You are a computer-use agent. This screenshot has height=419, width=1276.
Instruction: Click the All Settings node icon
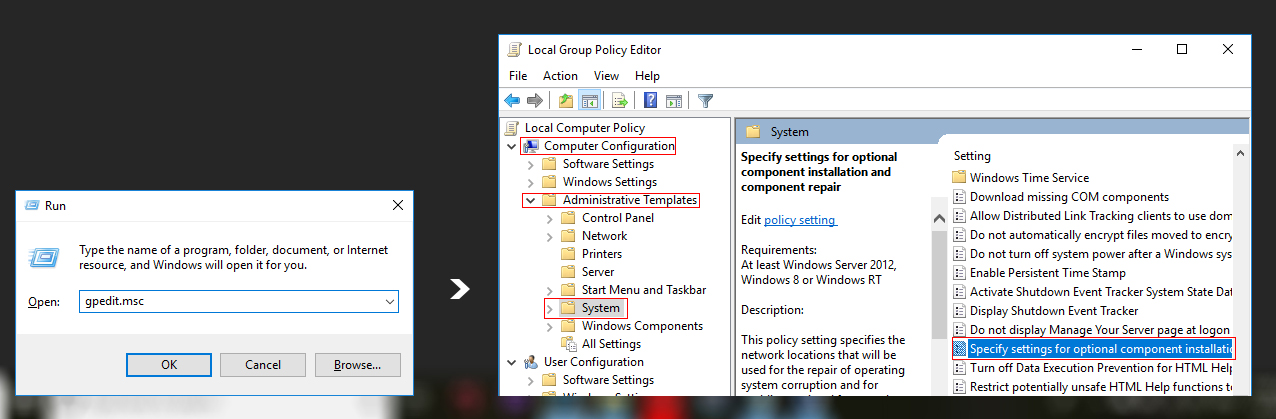[568, 344]
